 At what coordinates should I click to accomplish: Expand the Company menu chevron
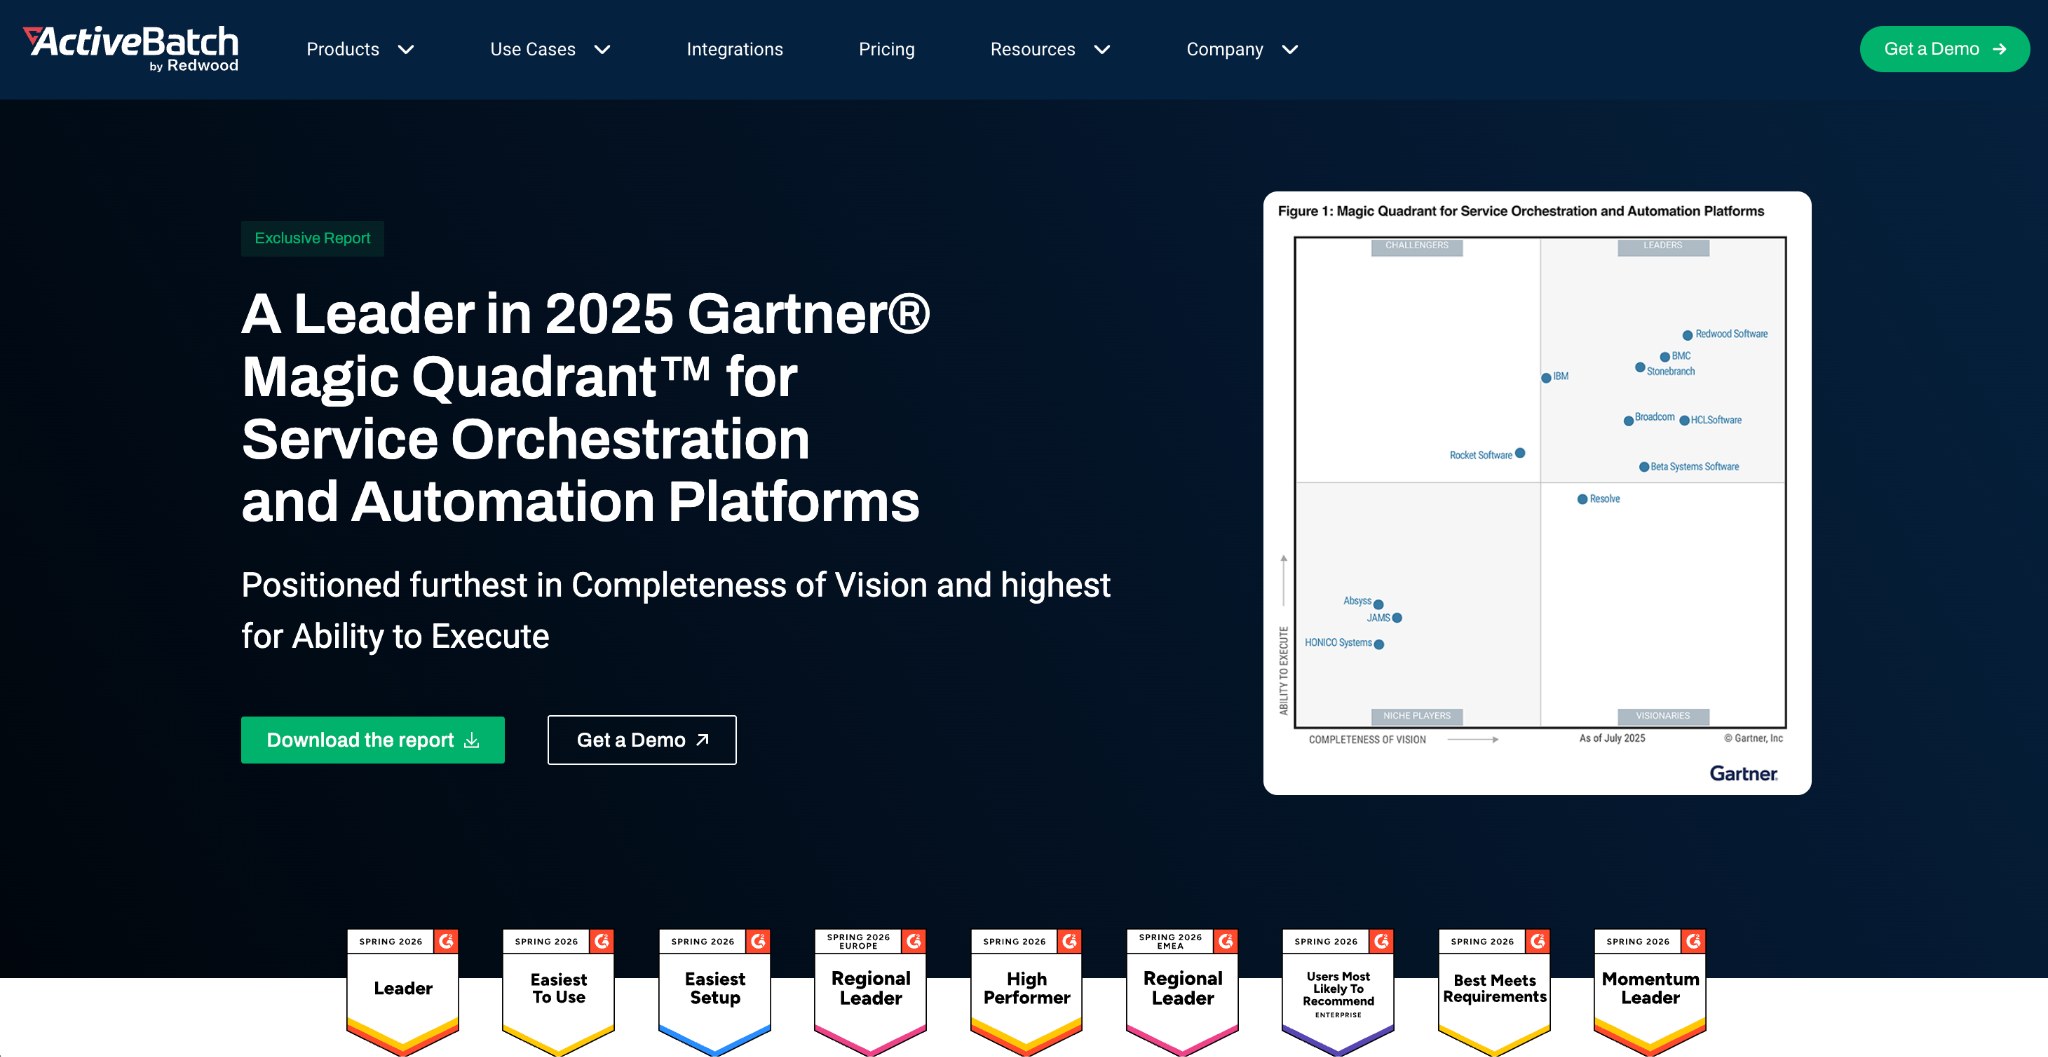(x=1290, y=50)
